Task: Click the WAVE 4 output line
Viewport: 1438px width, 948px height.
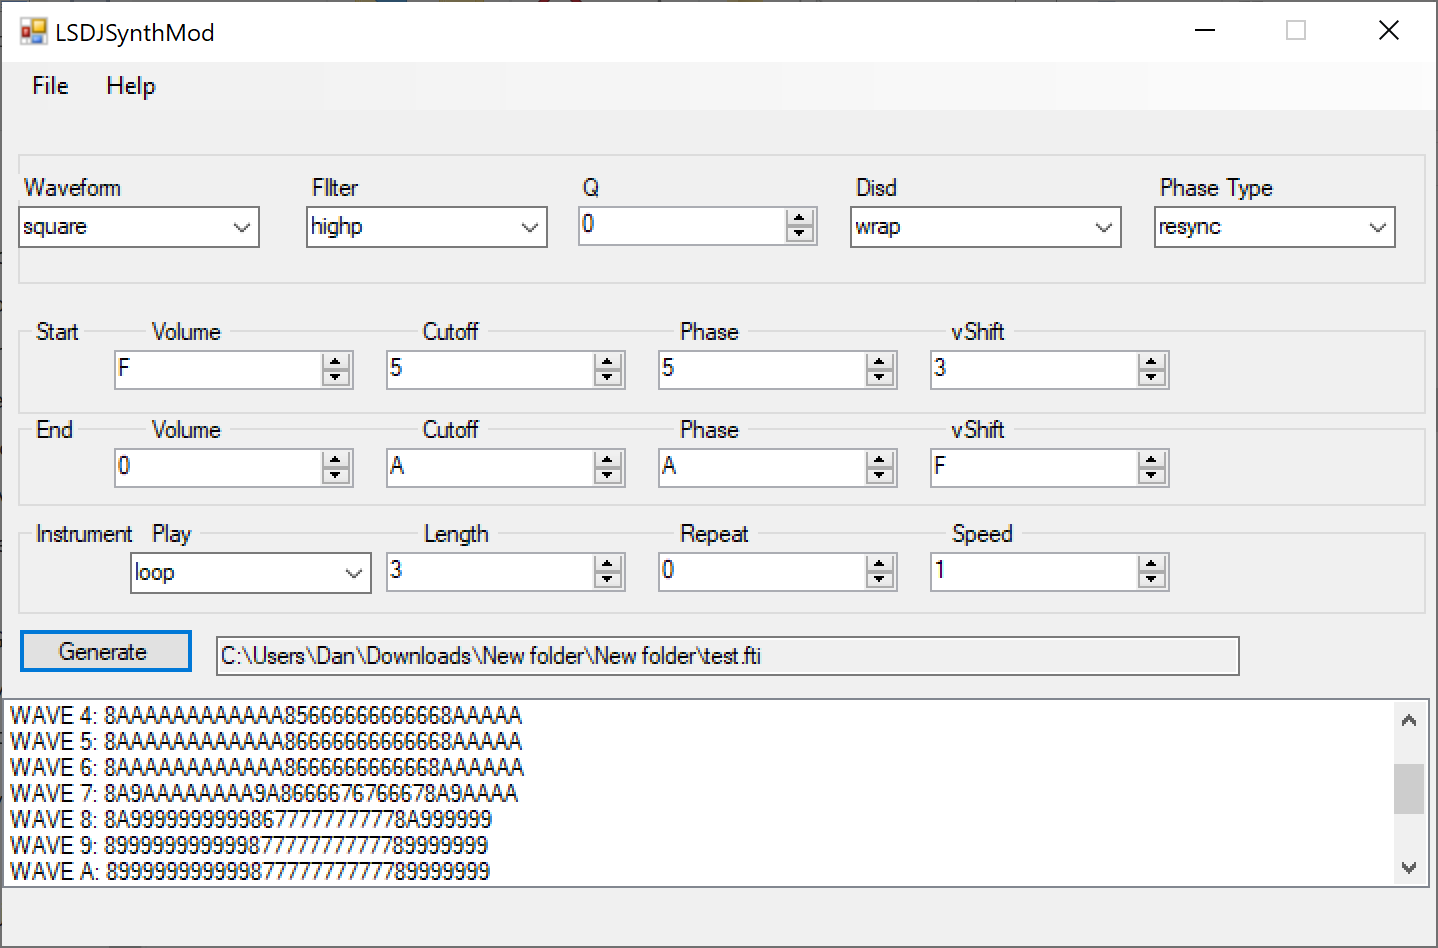Action: click(x=266, y=715)
